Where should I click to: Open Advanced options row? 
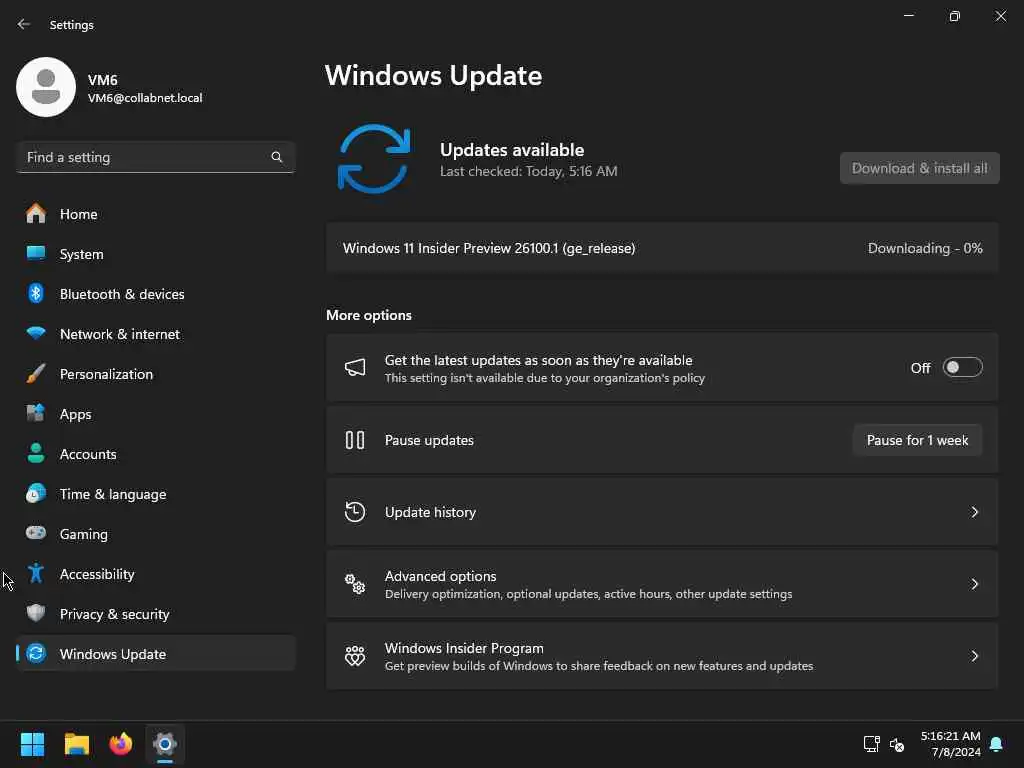point(662,584)
